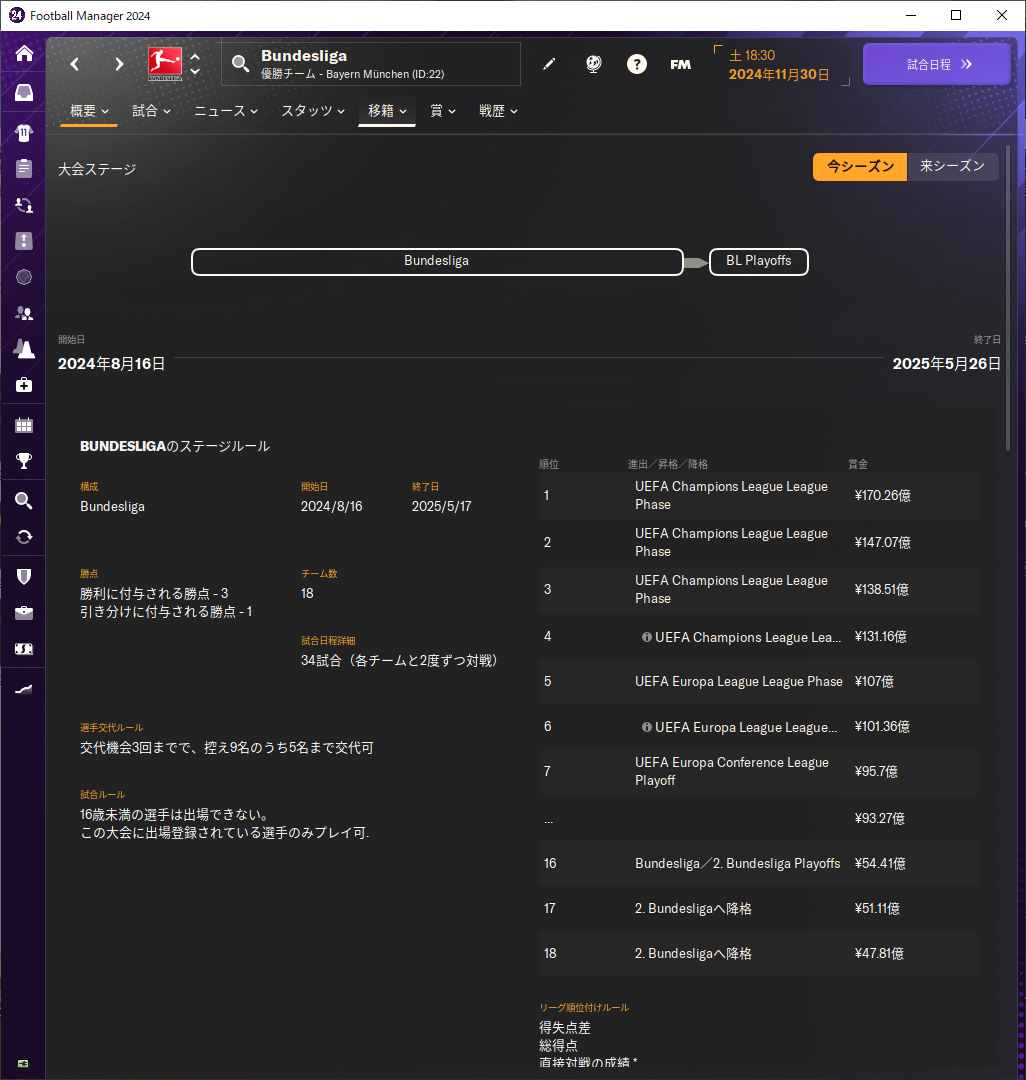Click the Bundesliga logo
Viewport: 1026px width, 1080px height.
[x=165, y=63]
